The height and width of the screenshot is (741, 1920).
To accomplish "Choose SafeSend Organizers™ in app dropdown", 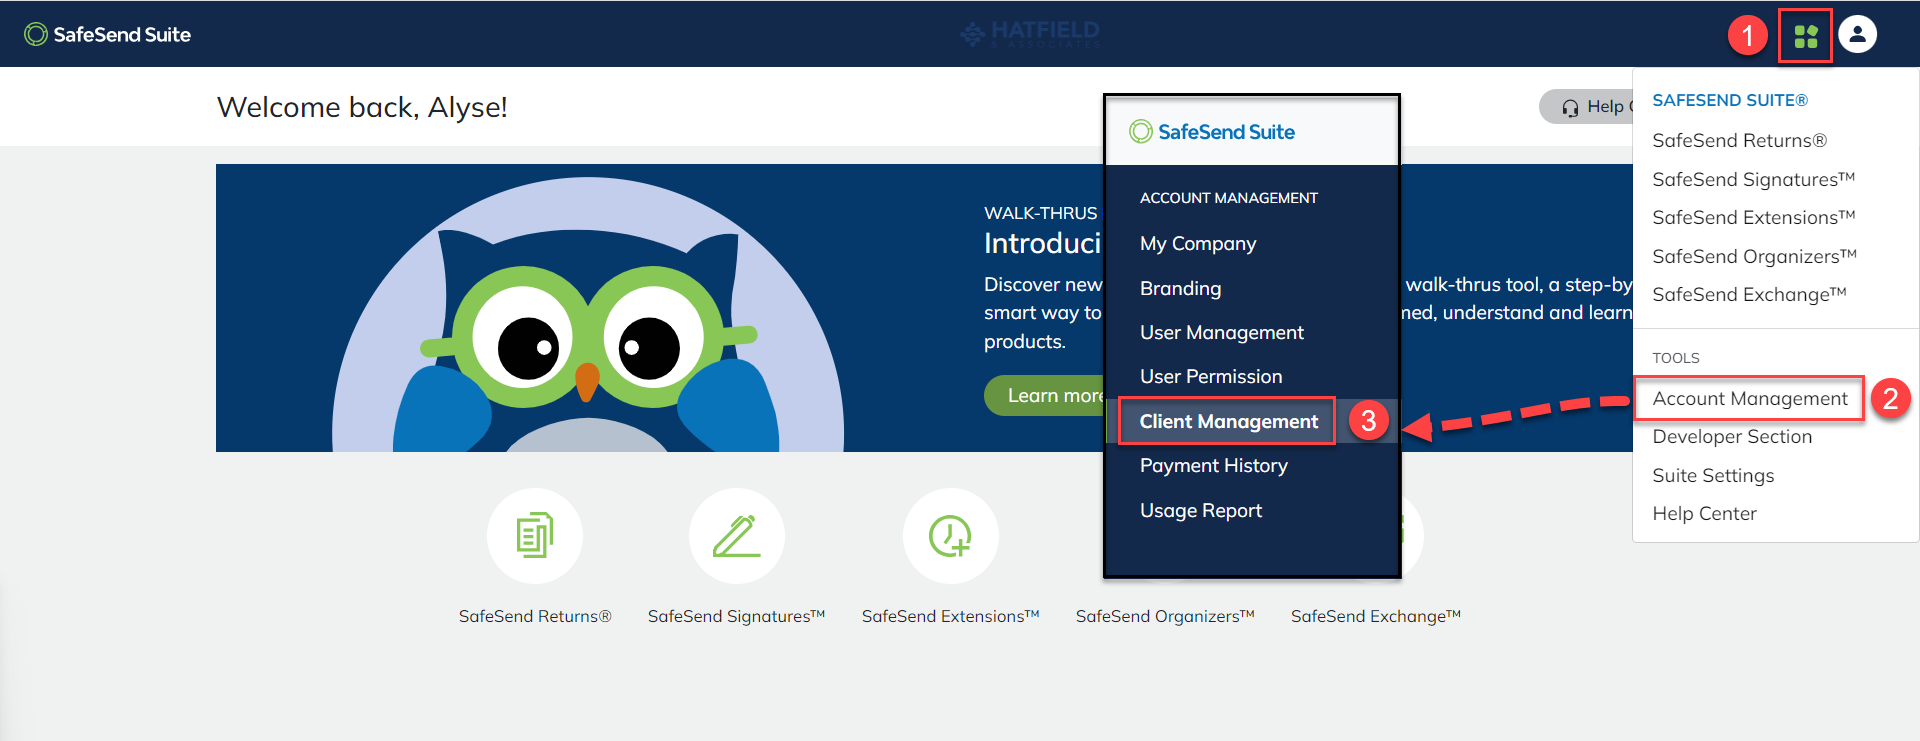I will [x=1754, y=256].
